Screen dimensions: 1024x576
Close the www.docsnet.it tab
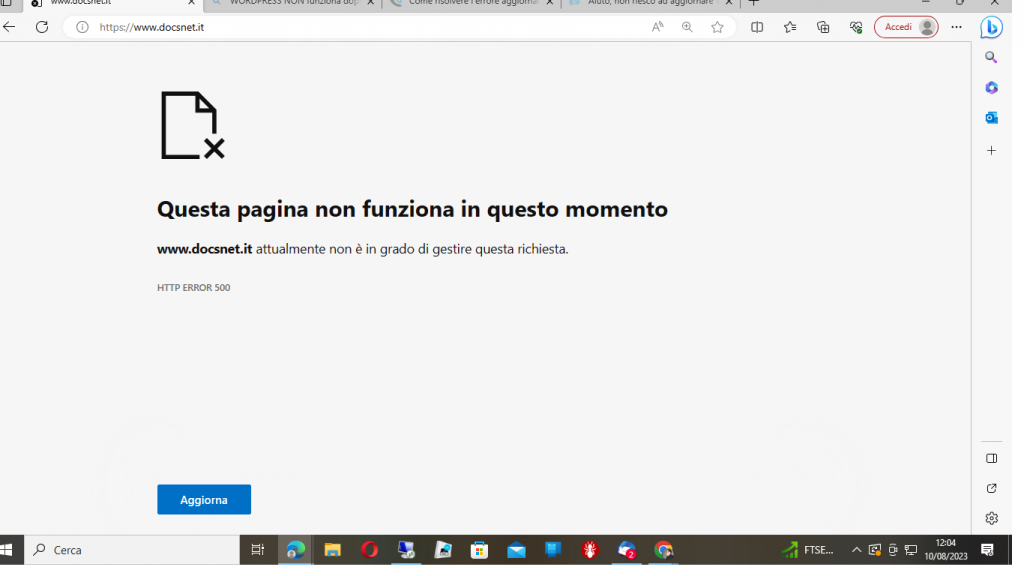pyautogui.click(x=191, y=3)
